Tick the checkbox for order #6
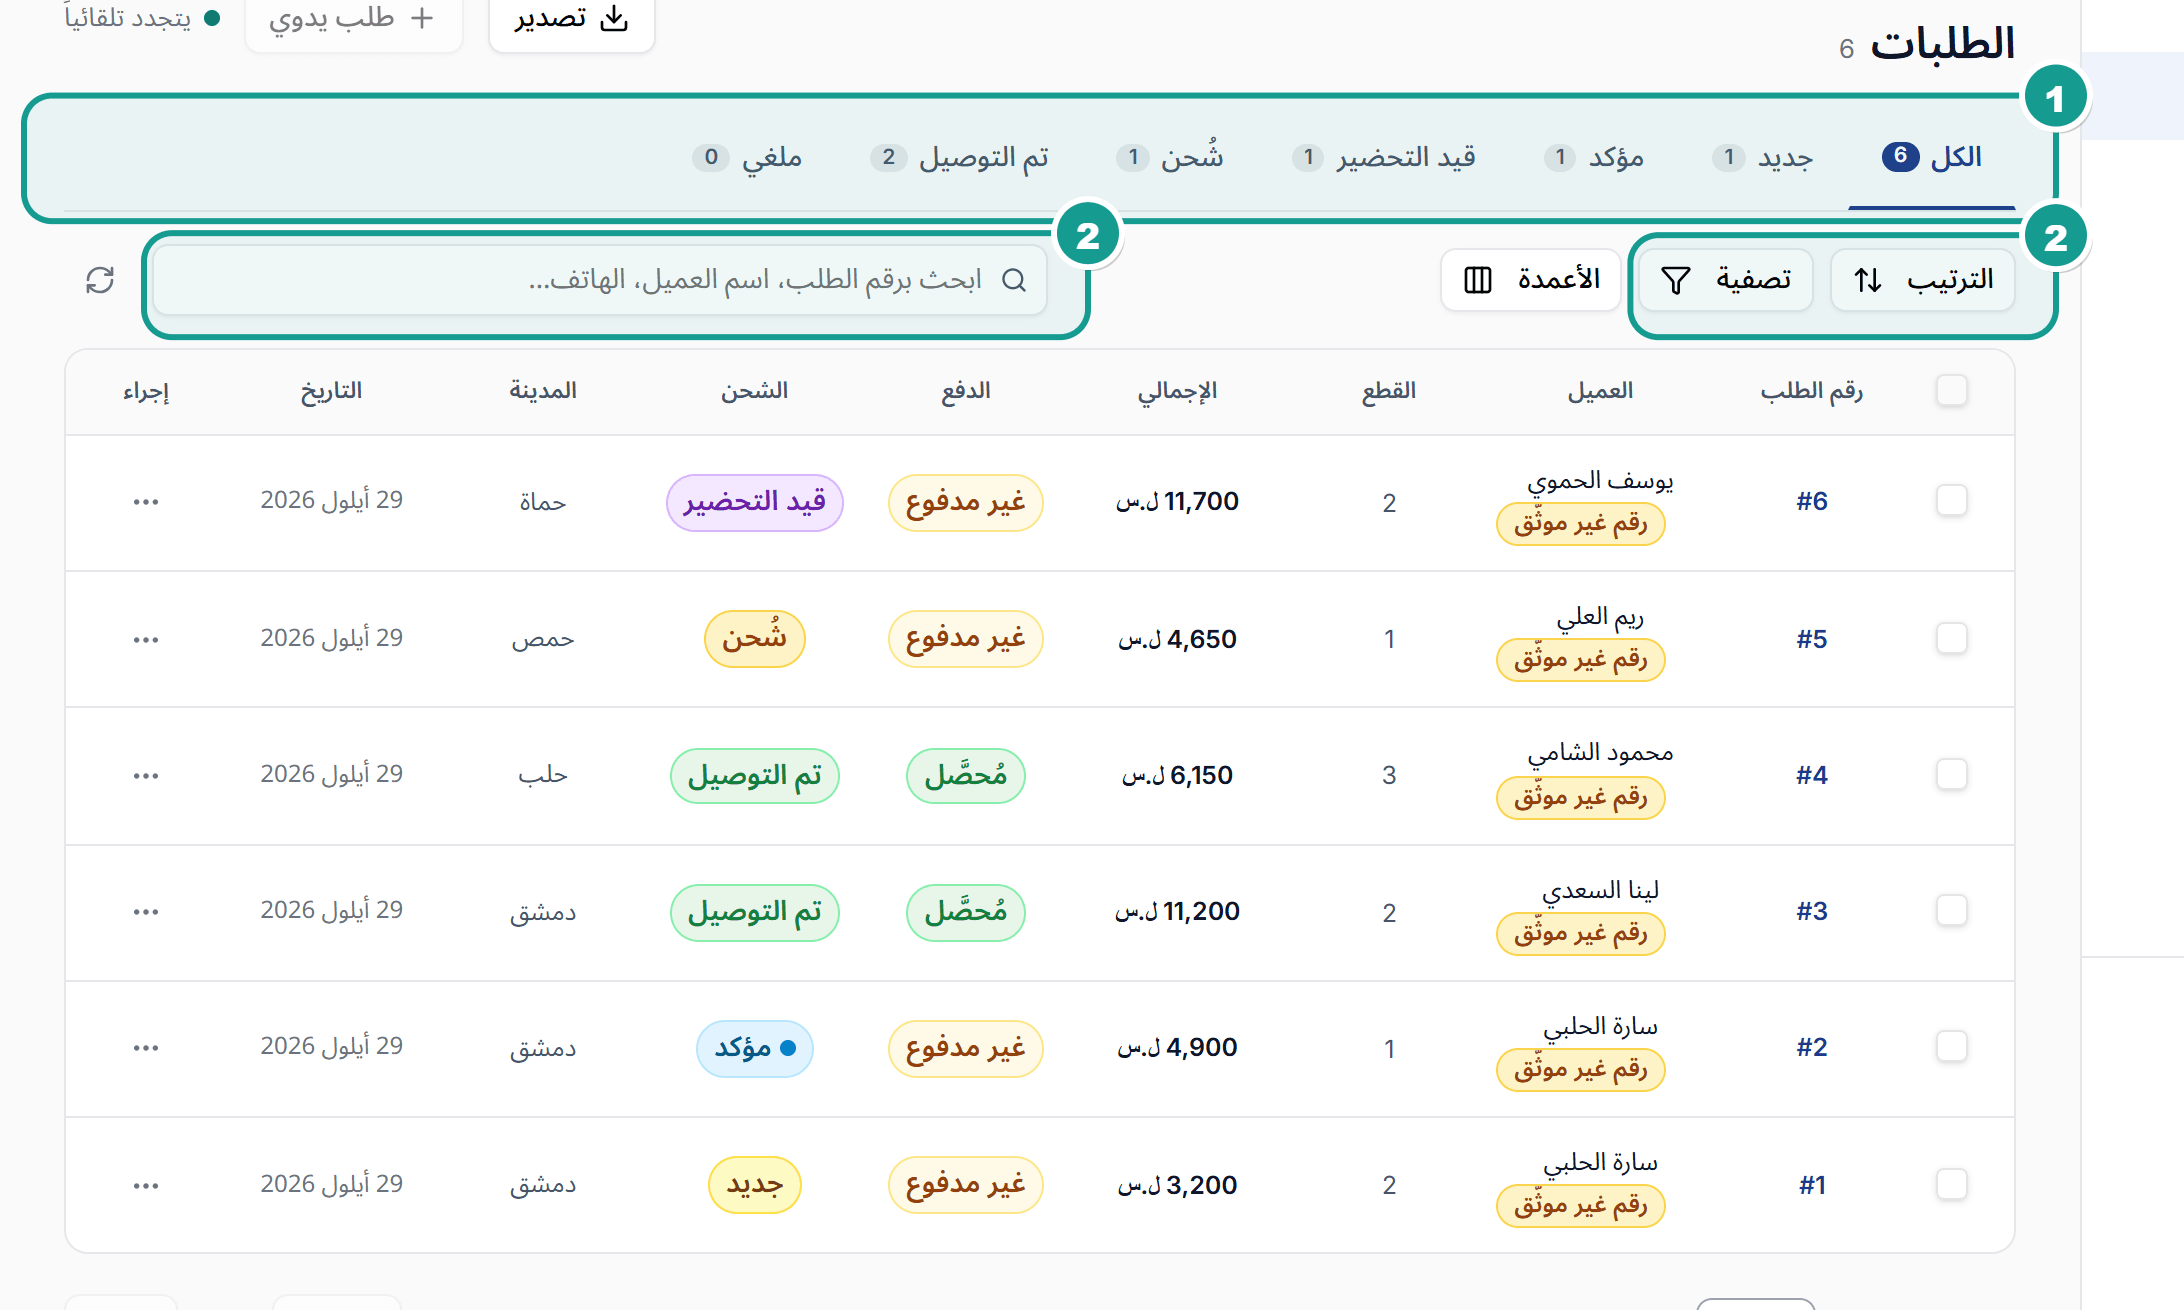2184x1310 pixels. pos(1951,500)
